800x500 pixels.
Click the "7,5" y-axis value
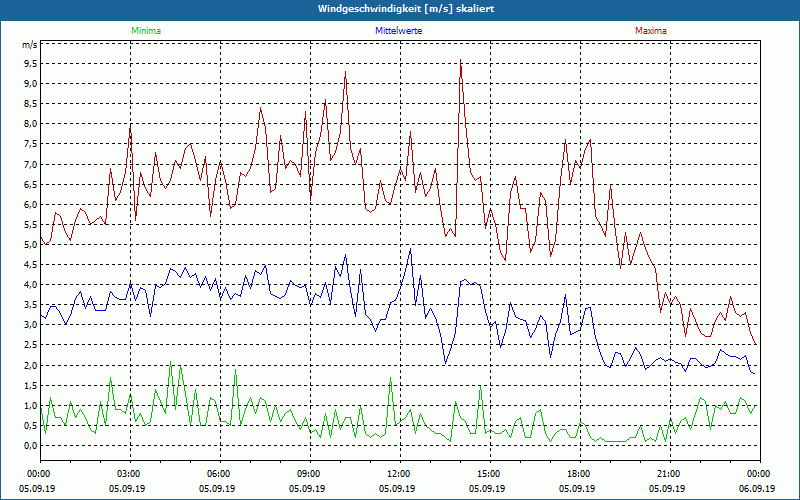31,144
